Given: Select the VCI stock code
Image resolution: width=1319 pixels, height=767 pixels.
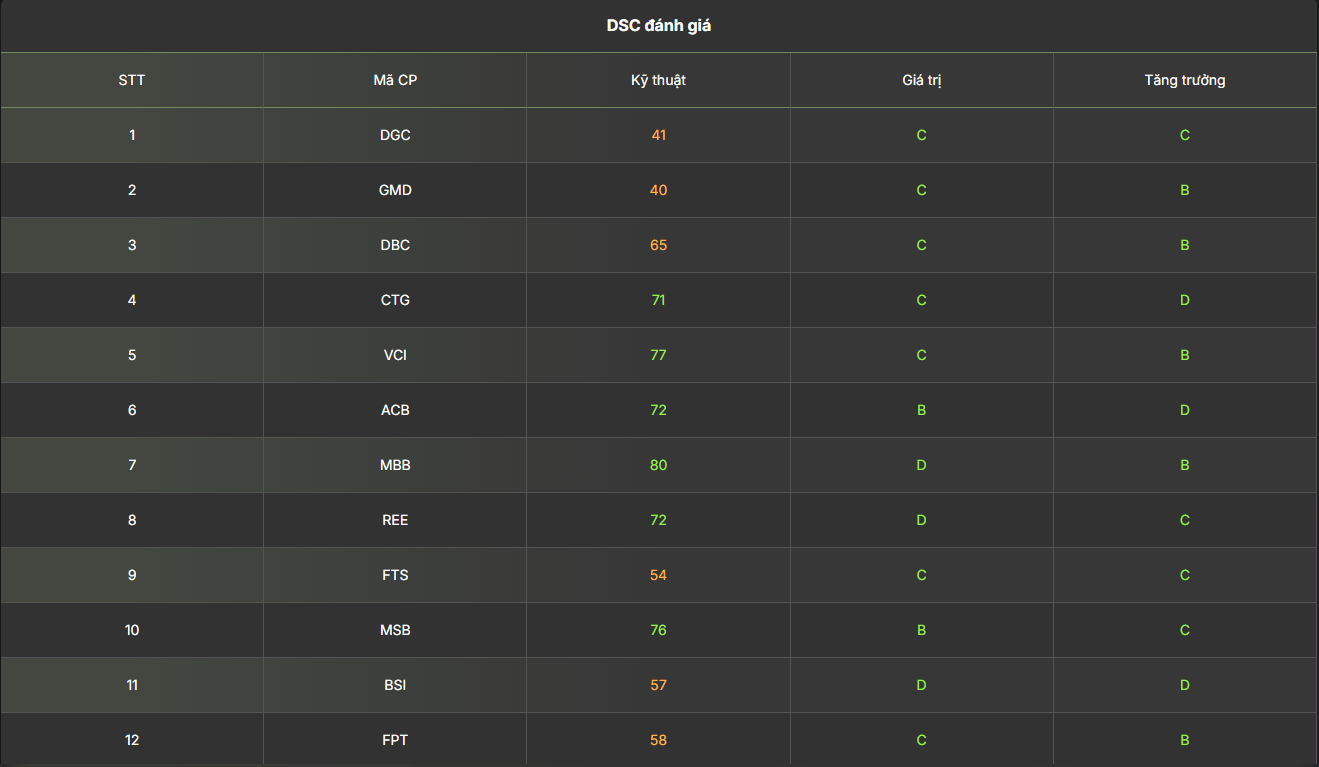Looking at the screenshot, I should tap(395, 355).
